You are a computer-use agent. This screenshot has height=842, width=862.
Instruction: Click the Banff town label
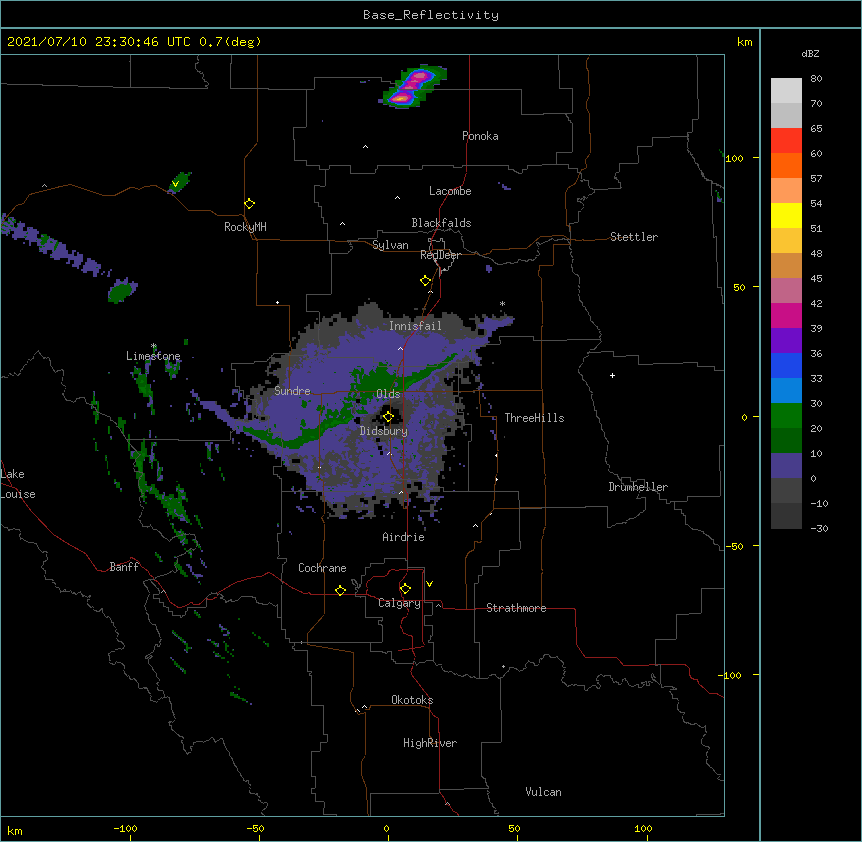pyautogui.click(x=124, y=567)
